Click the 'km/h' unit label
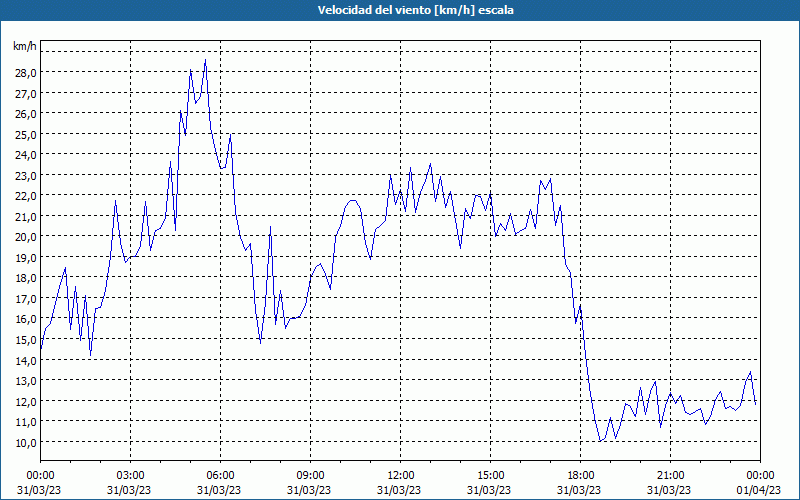The width and height of the screenshot is (800, 500). pyautogui.click(x=25, y=46)
